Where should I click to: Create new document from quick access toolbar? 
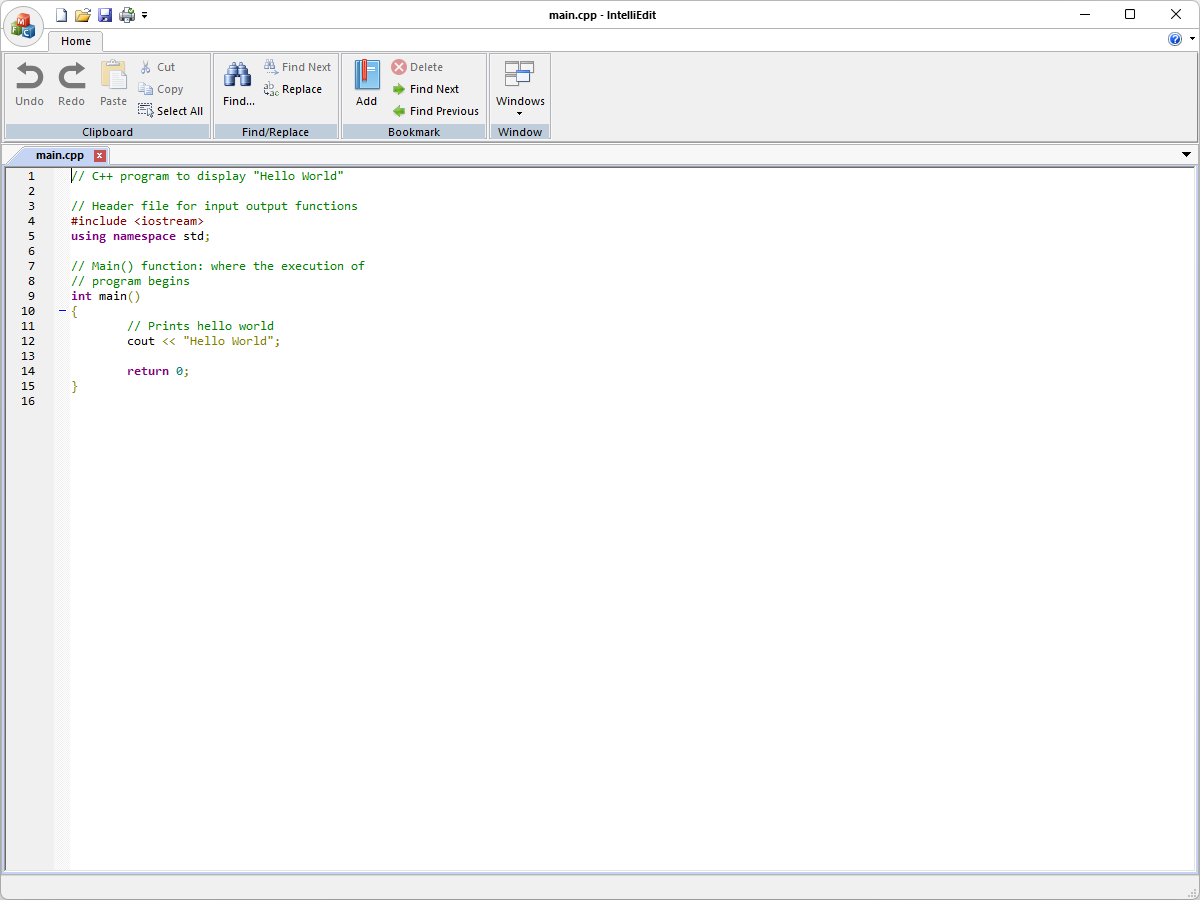61,15
